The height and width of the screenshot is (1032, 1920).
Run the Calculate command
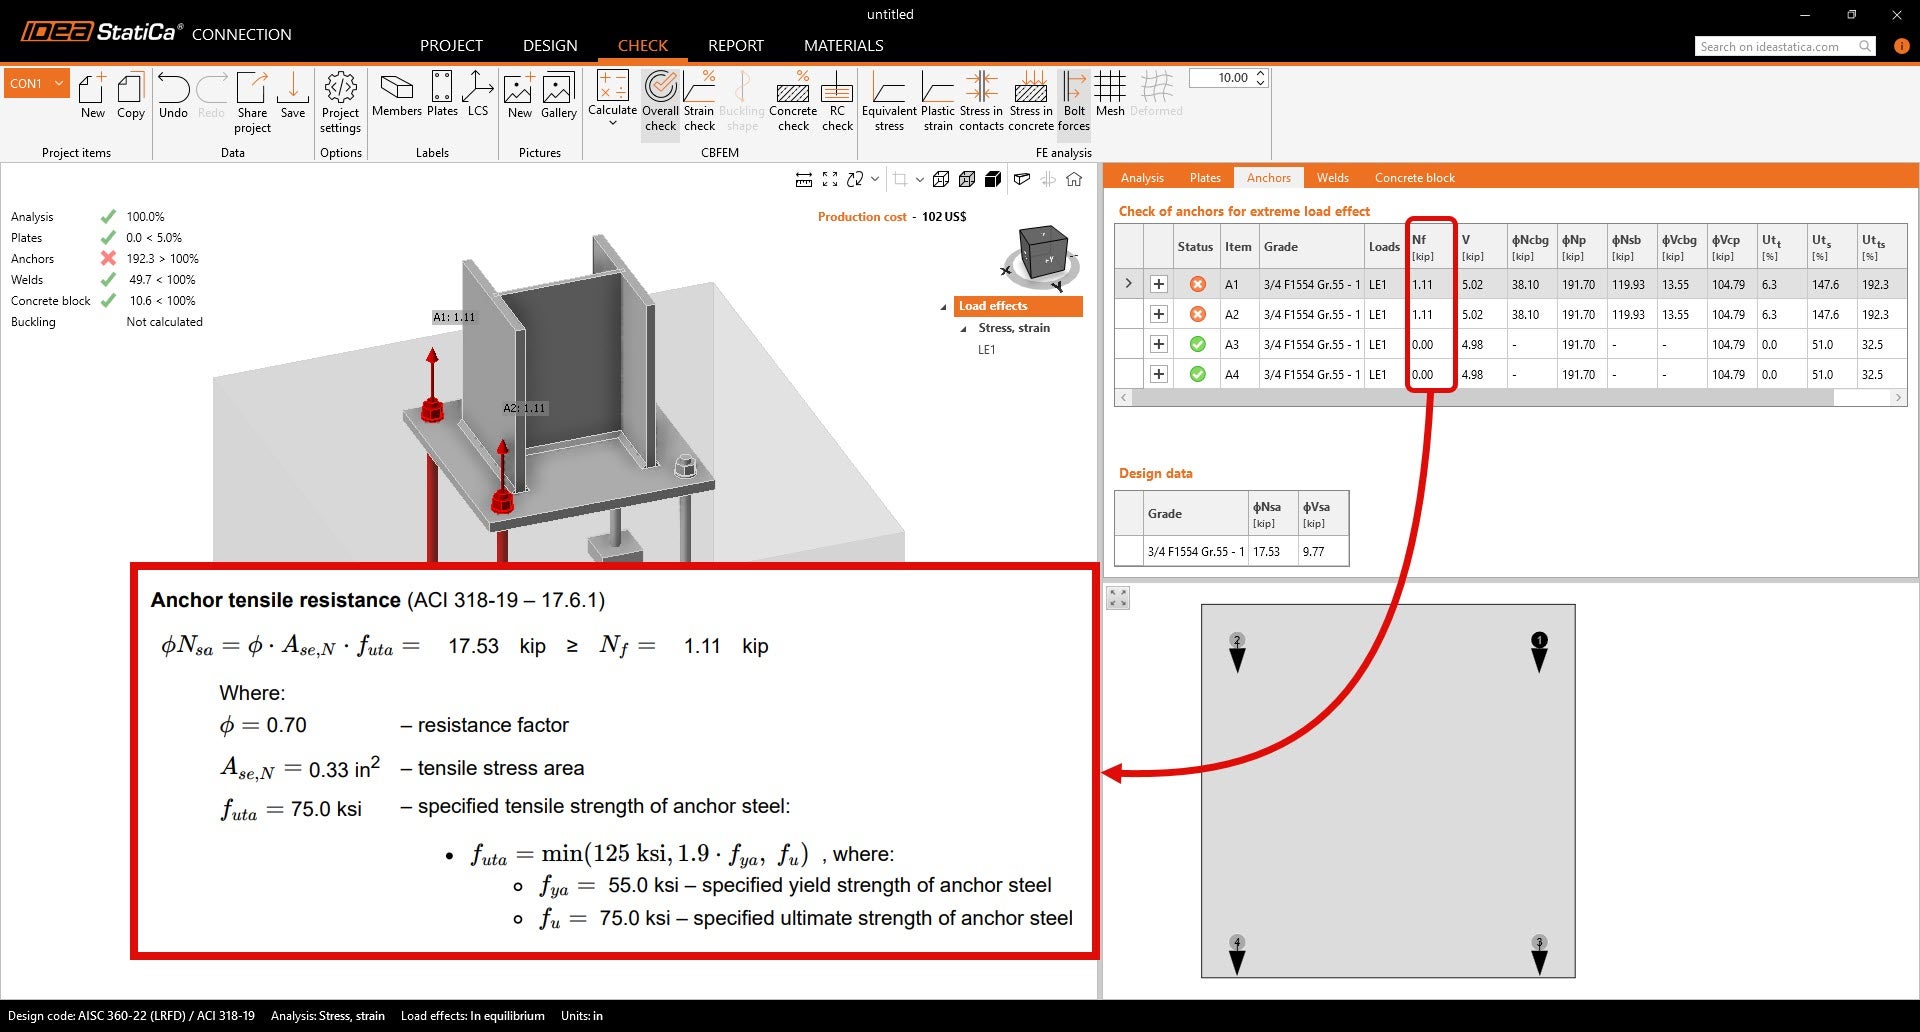[612, 100]
